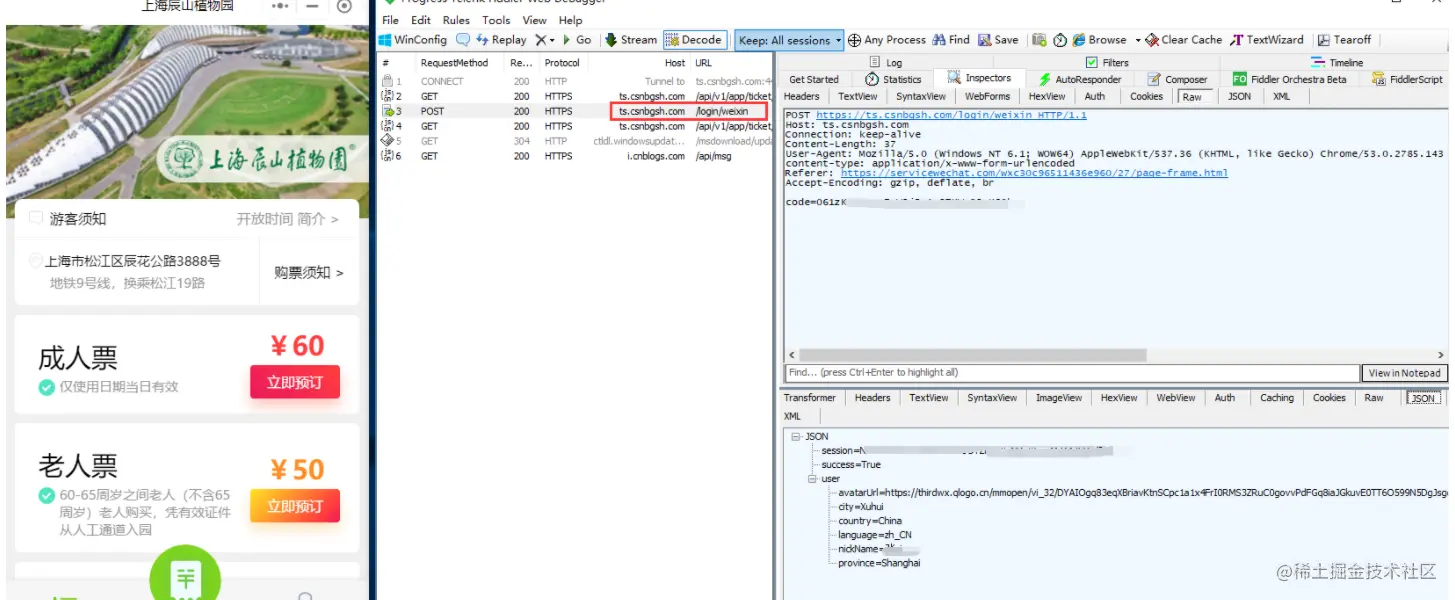Select session 6 i.cnblogs.com /api/msg row
Image resolution: width=1455 pixels, height=600 pixels.
(x=575, y=156)
